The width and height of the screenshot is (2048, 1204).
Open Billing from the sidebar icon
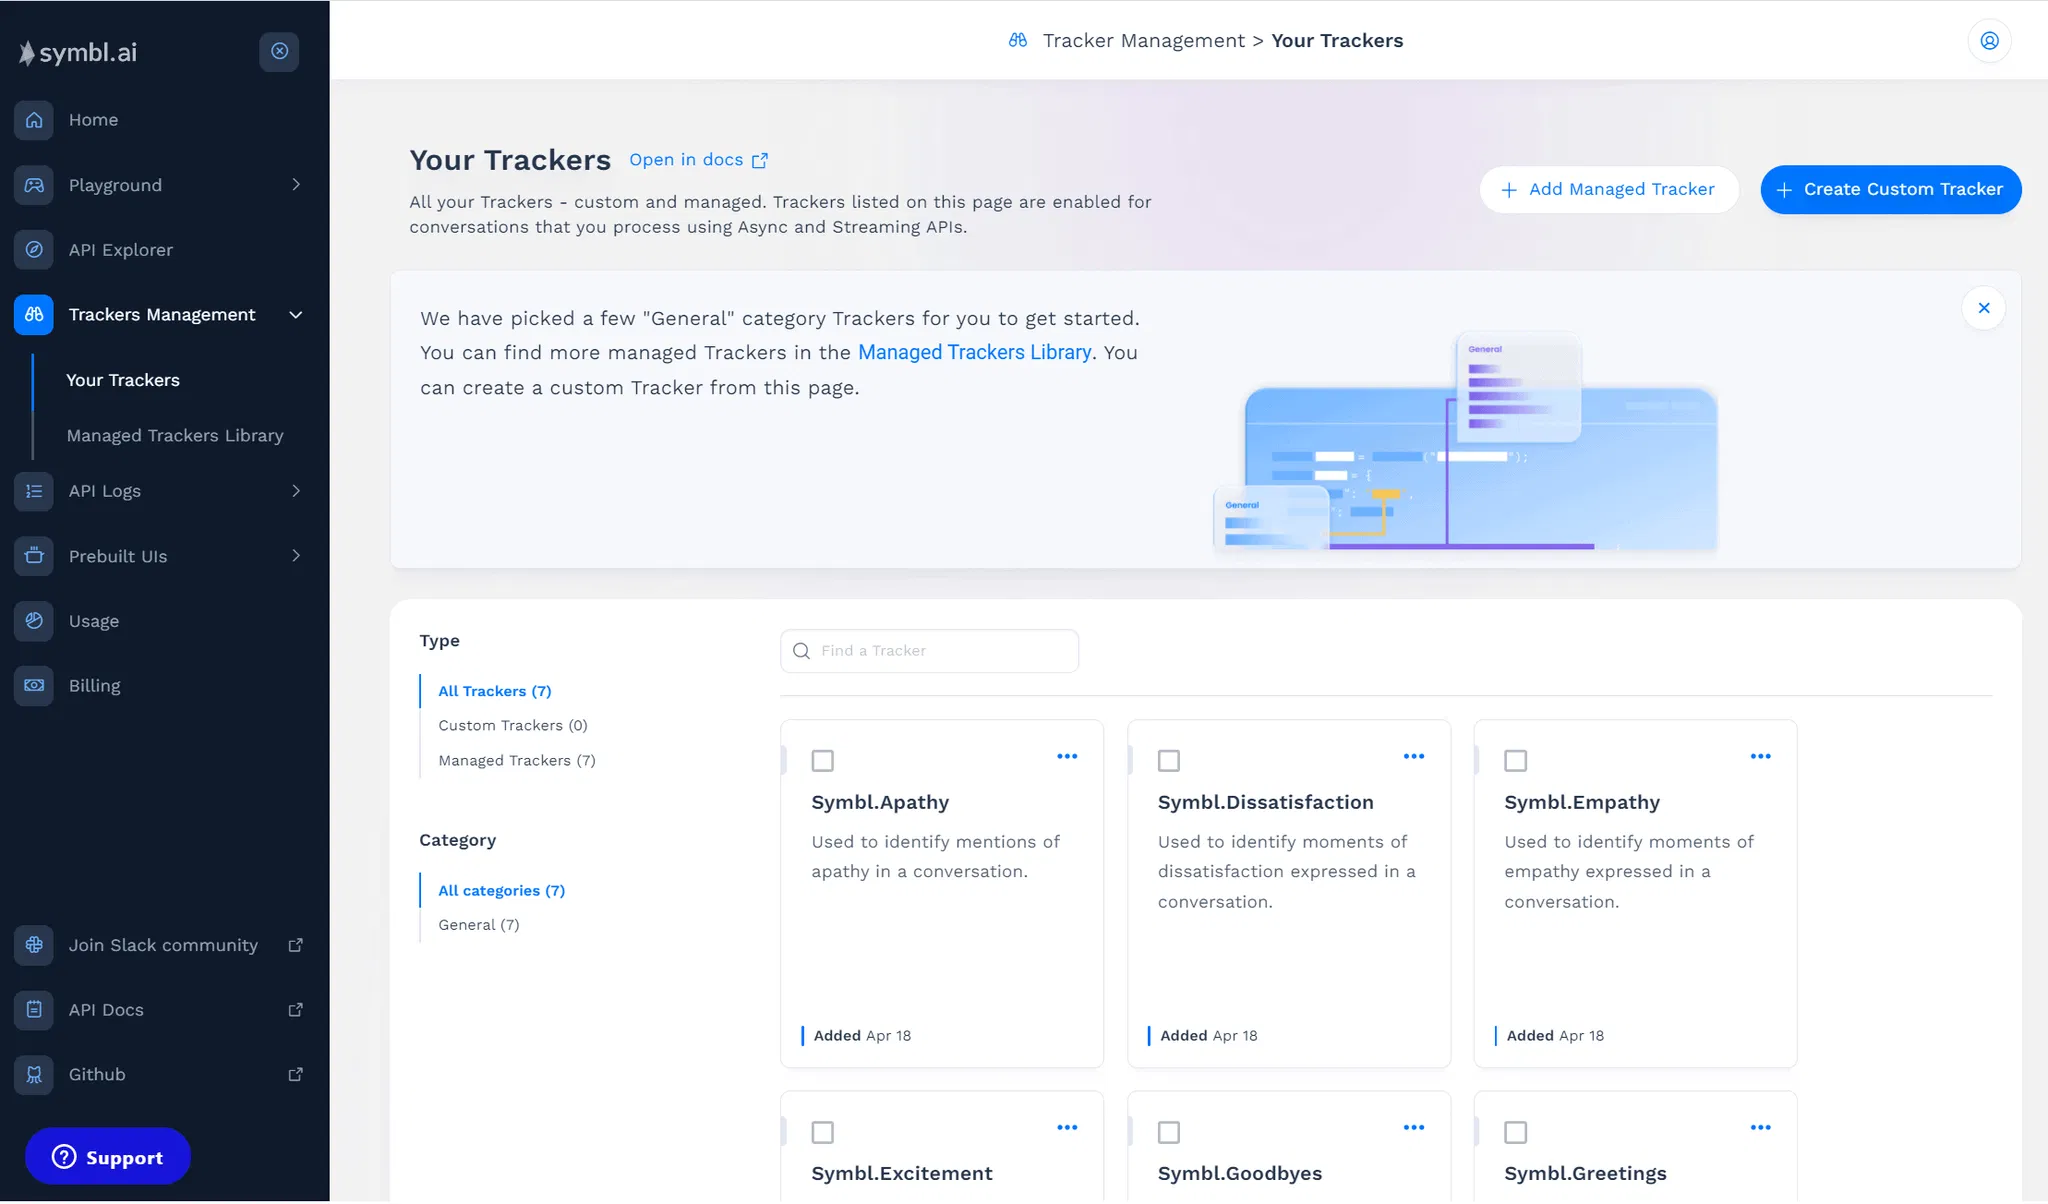point(34,686)
